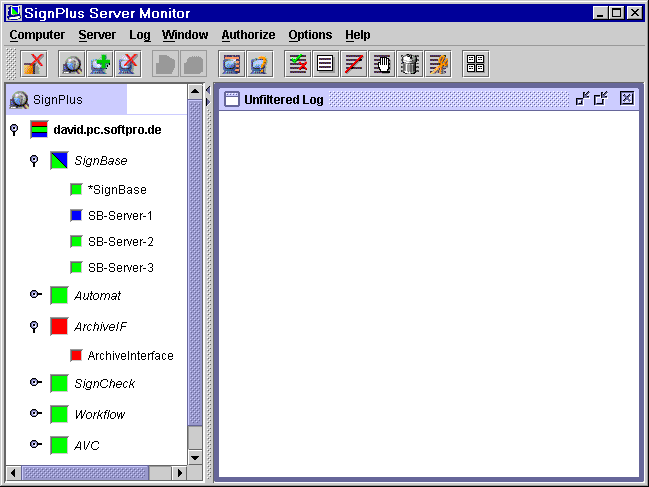Select SB-Server-1 in the tree
649x487 pixels.
(x=120, y=215)
